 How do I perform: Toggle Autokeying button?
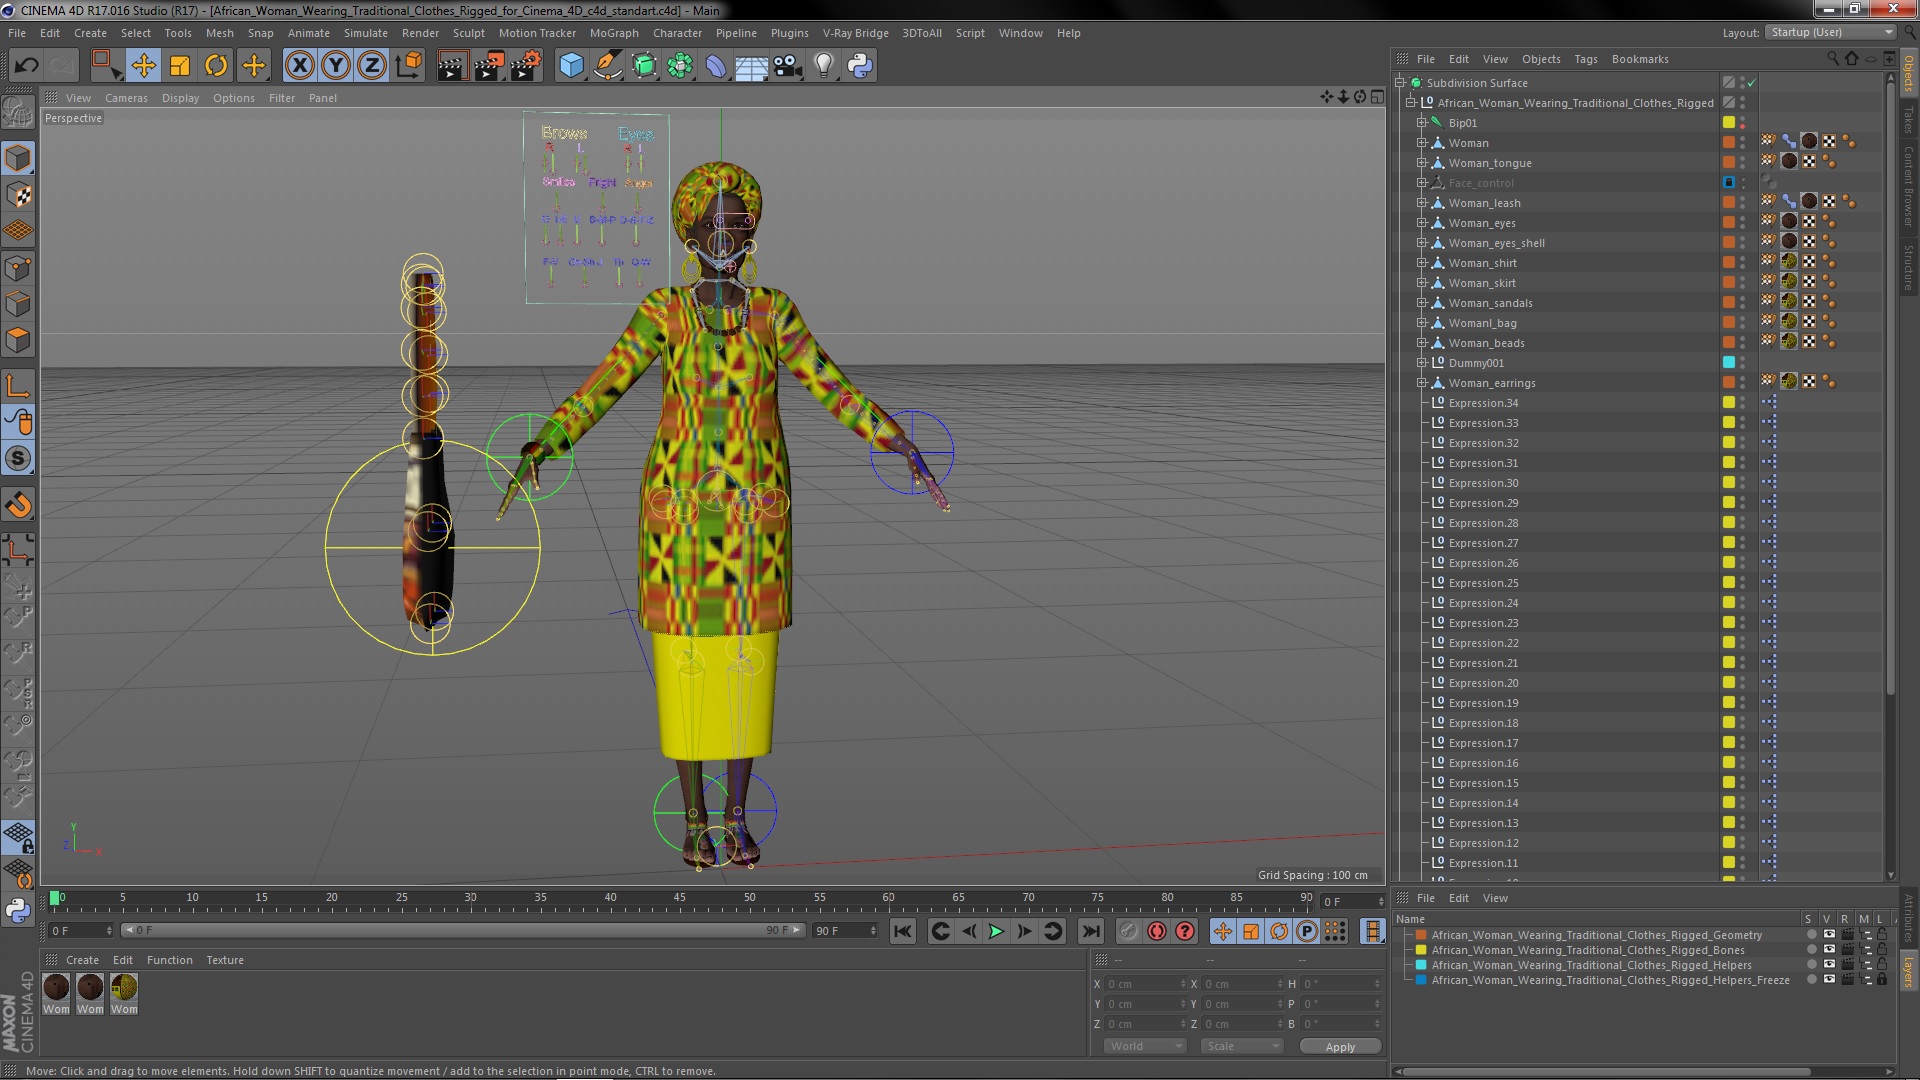1157,931
